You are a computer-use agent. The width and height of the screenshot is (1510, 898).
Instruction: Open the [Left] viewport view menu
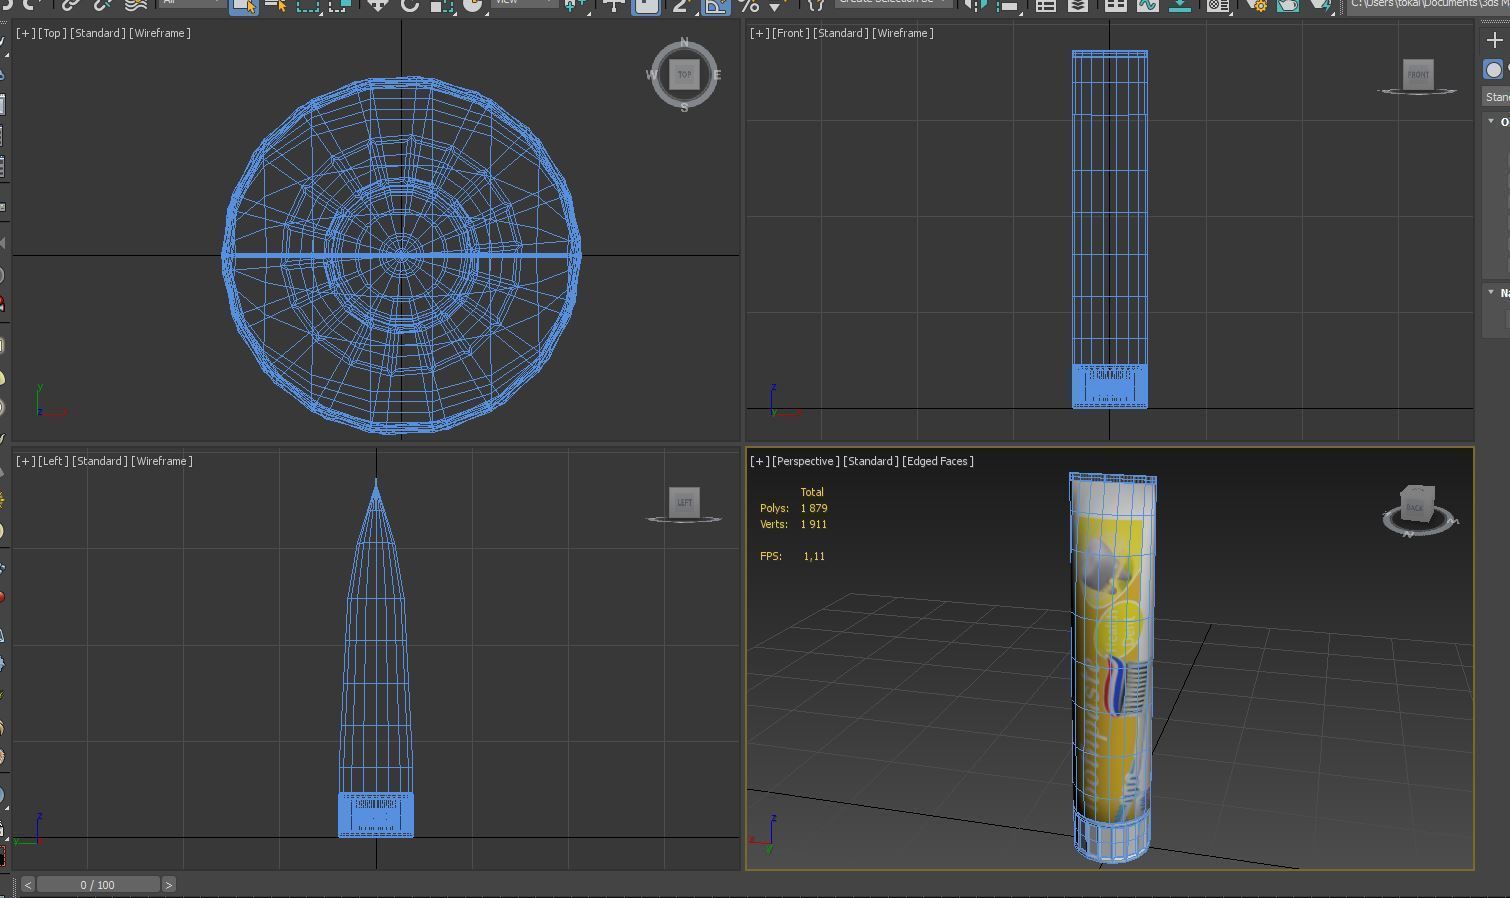52,461
